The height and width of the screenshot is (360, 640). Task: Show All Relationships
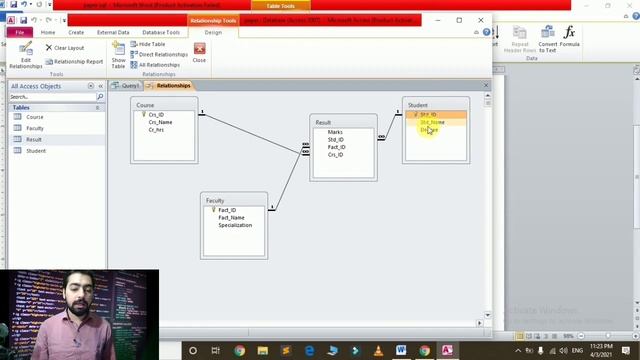155,65
